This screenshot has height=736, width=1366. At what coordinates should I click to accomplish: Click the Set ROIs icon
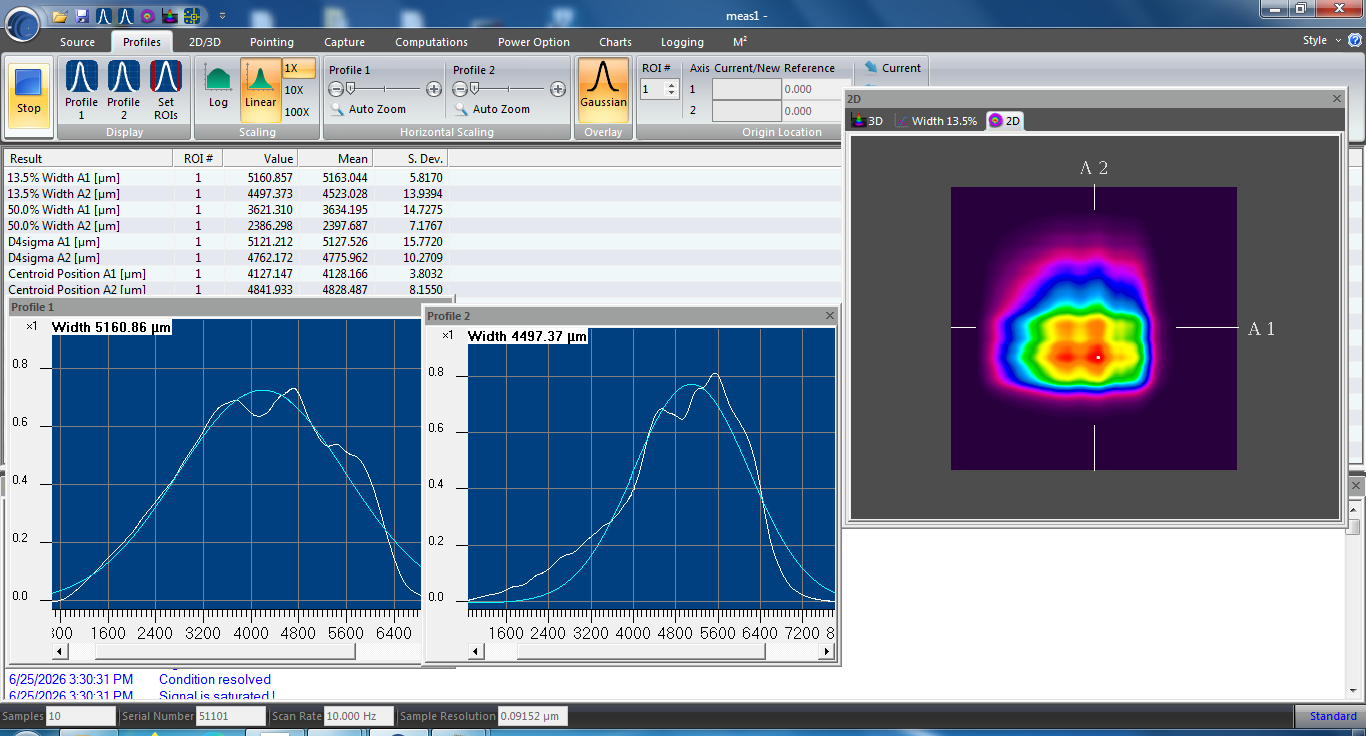[x=165, y=90]
